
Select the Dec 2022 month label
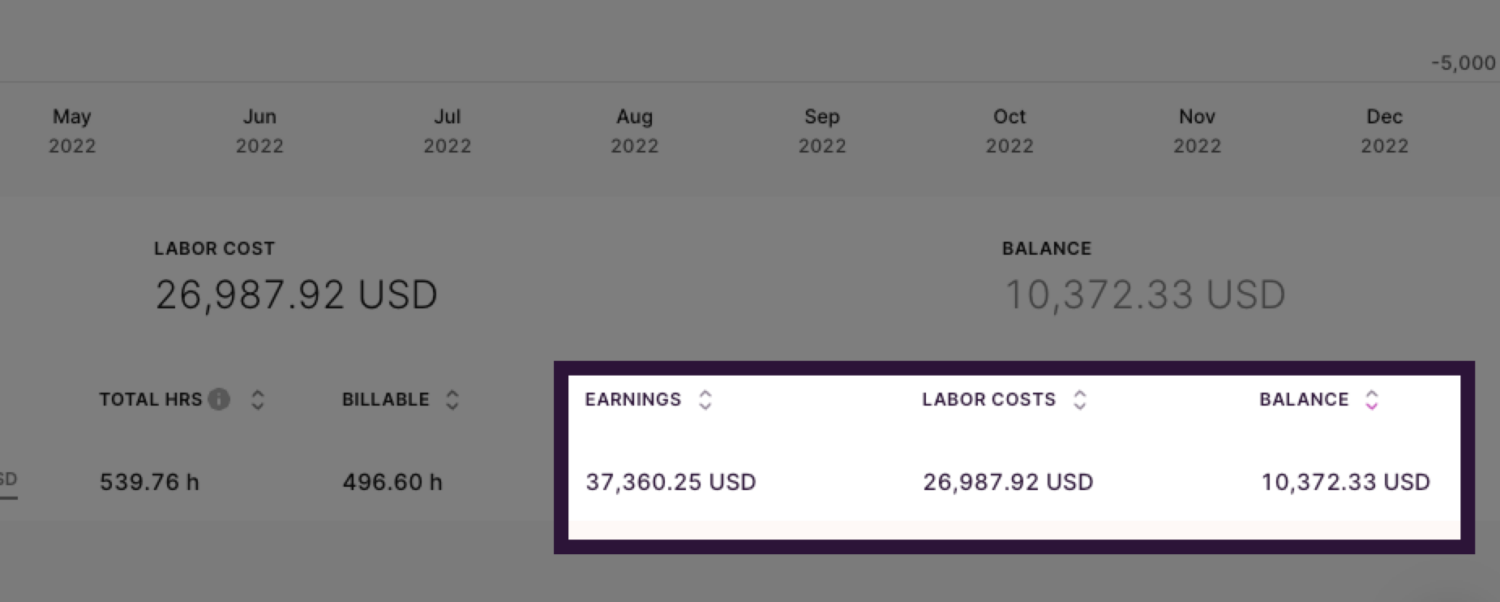(1384, 130)
